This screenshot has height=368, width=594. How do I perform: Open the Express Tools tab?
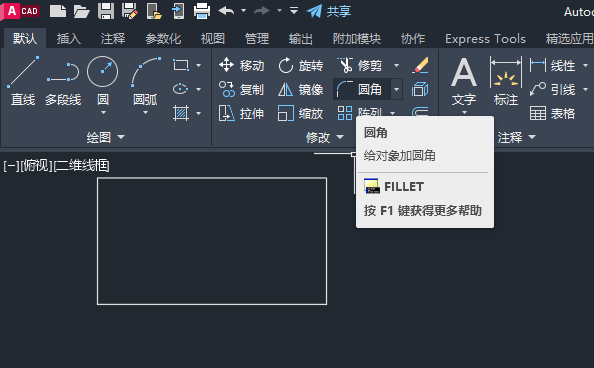485,38
